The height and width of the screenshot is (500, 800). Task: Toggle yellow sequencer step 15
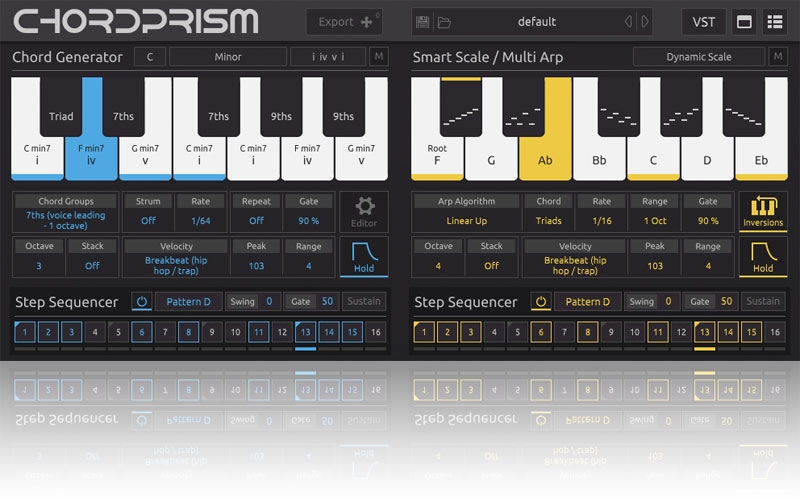[x=752, y=332]
